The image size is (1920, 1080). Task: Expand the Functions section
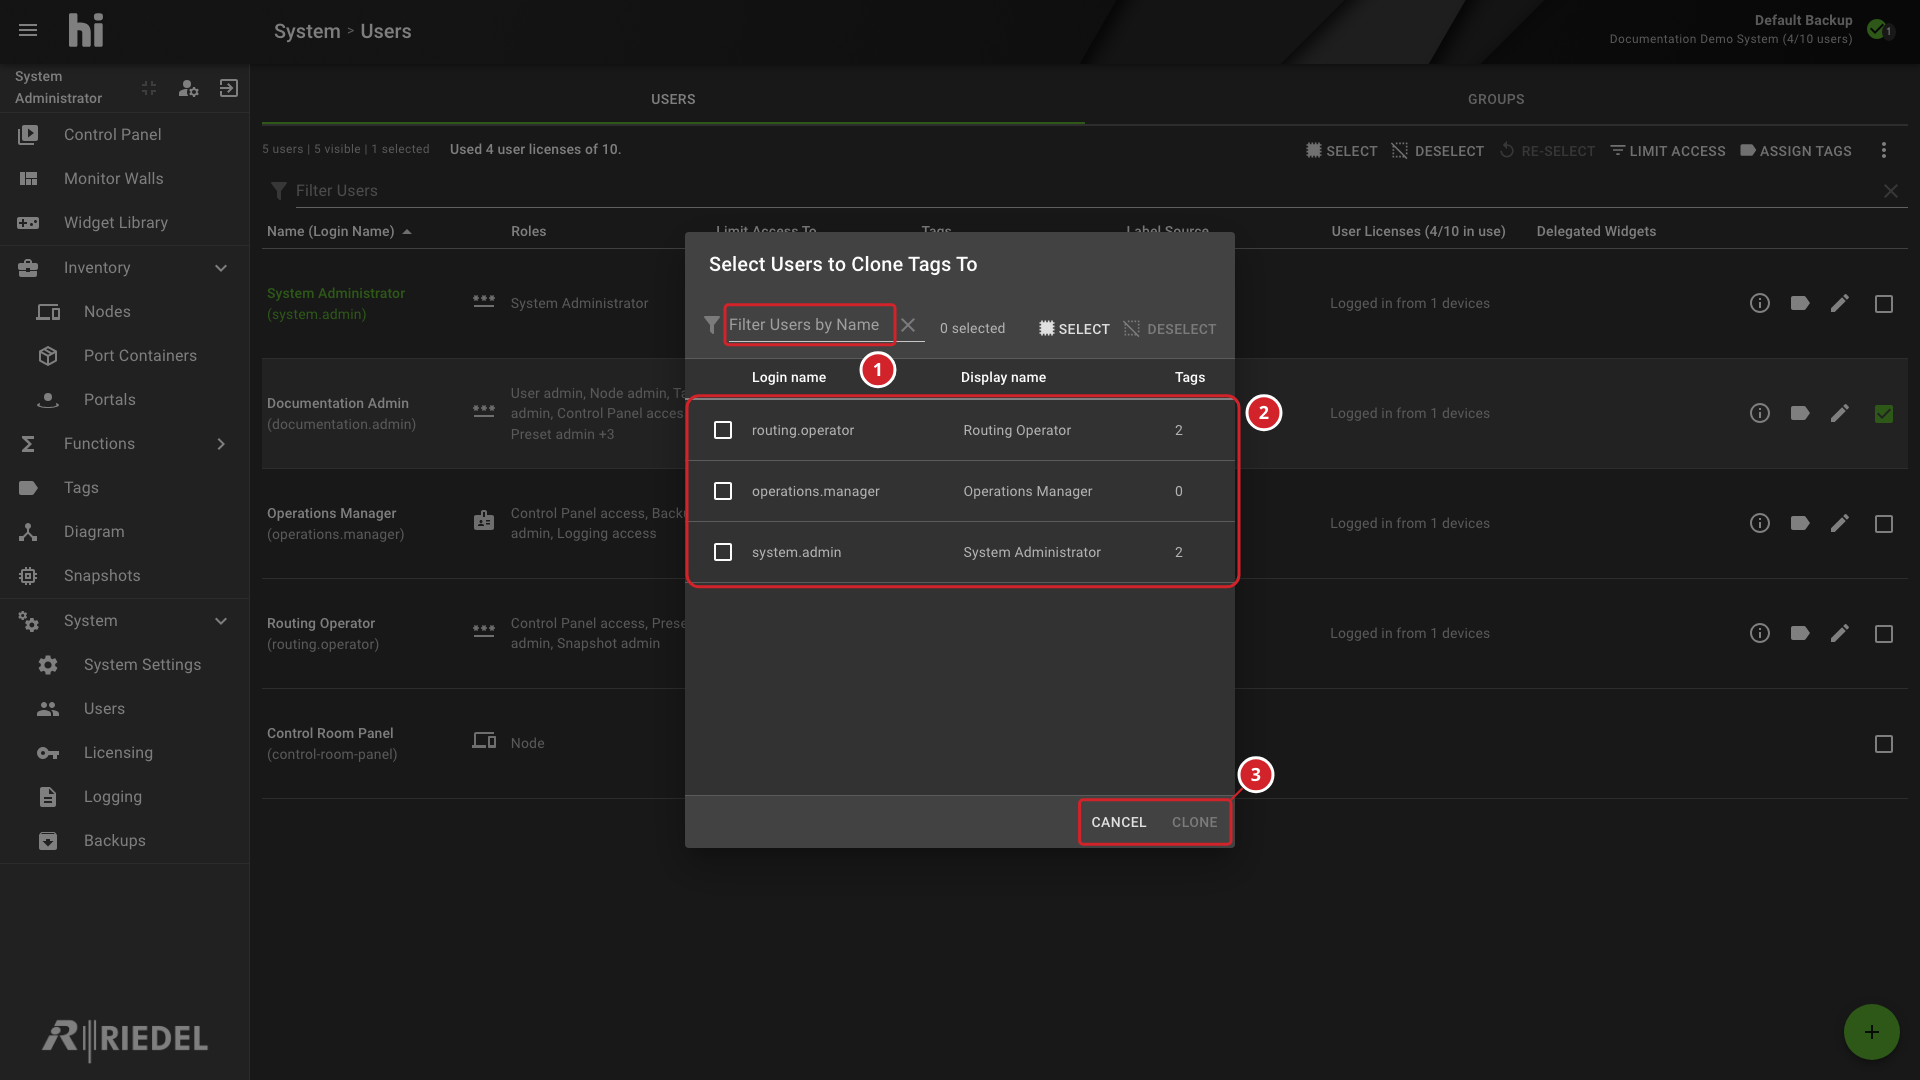[221, 444]
